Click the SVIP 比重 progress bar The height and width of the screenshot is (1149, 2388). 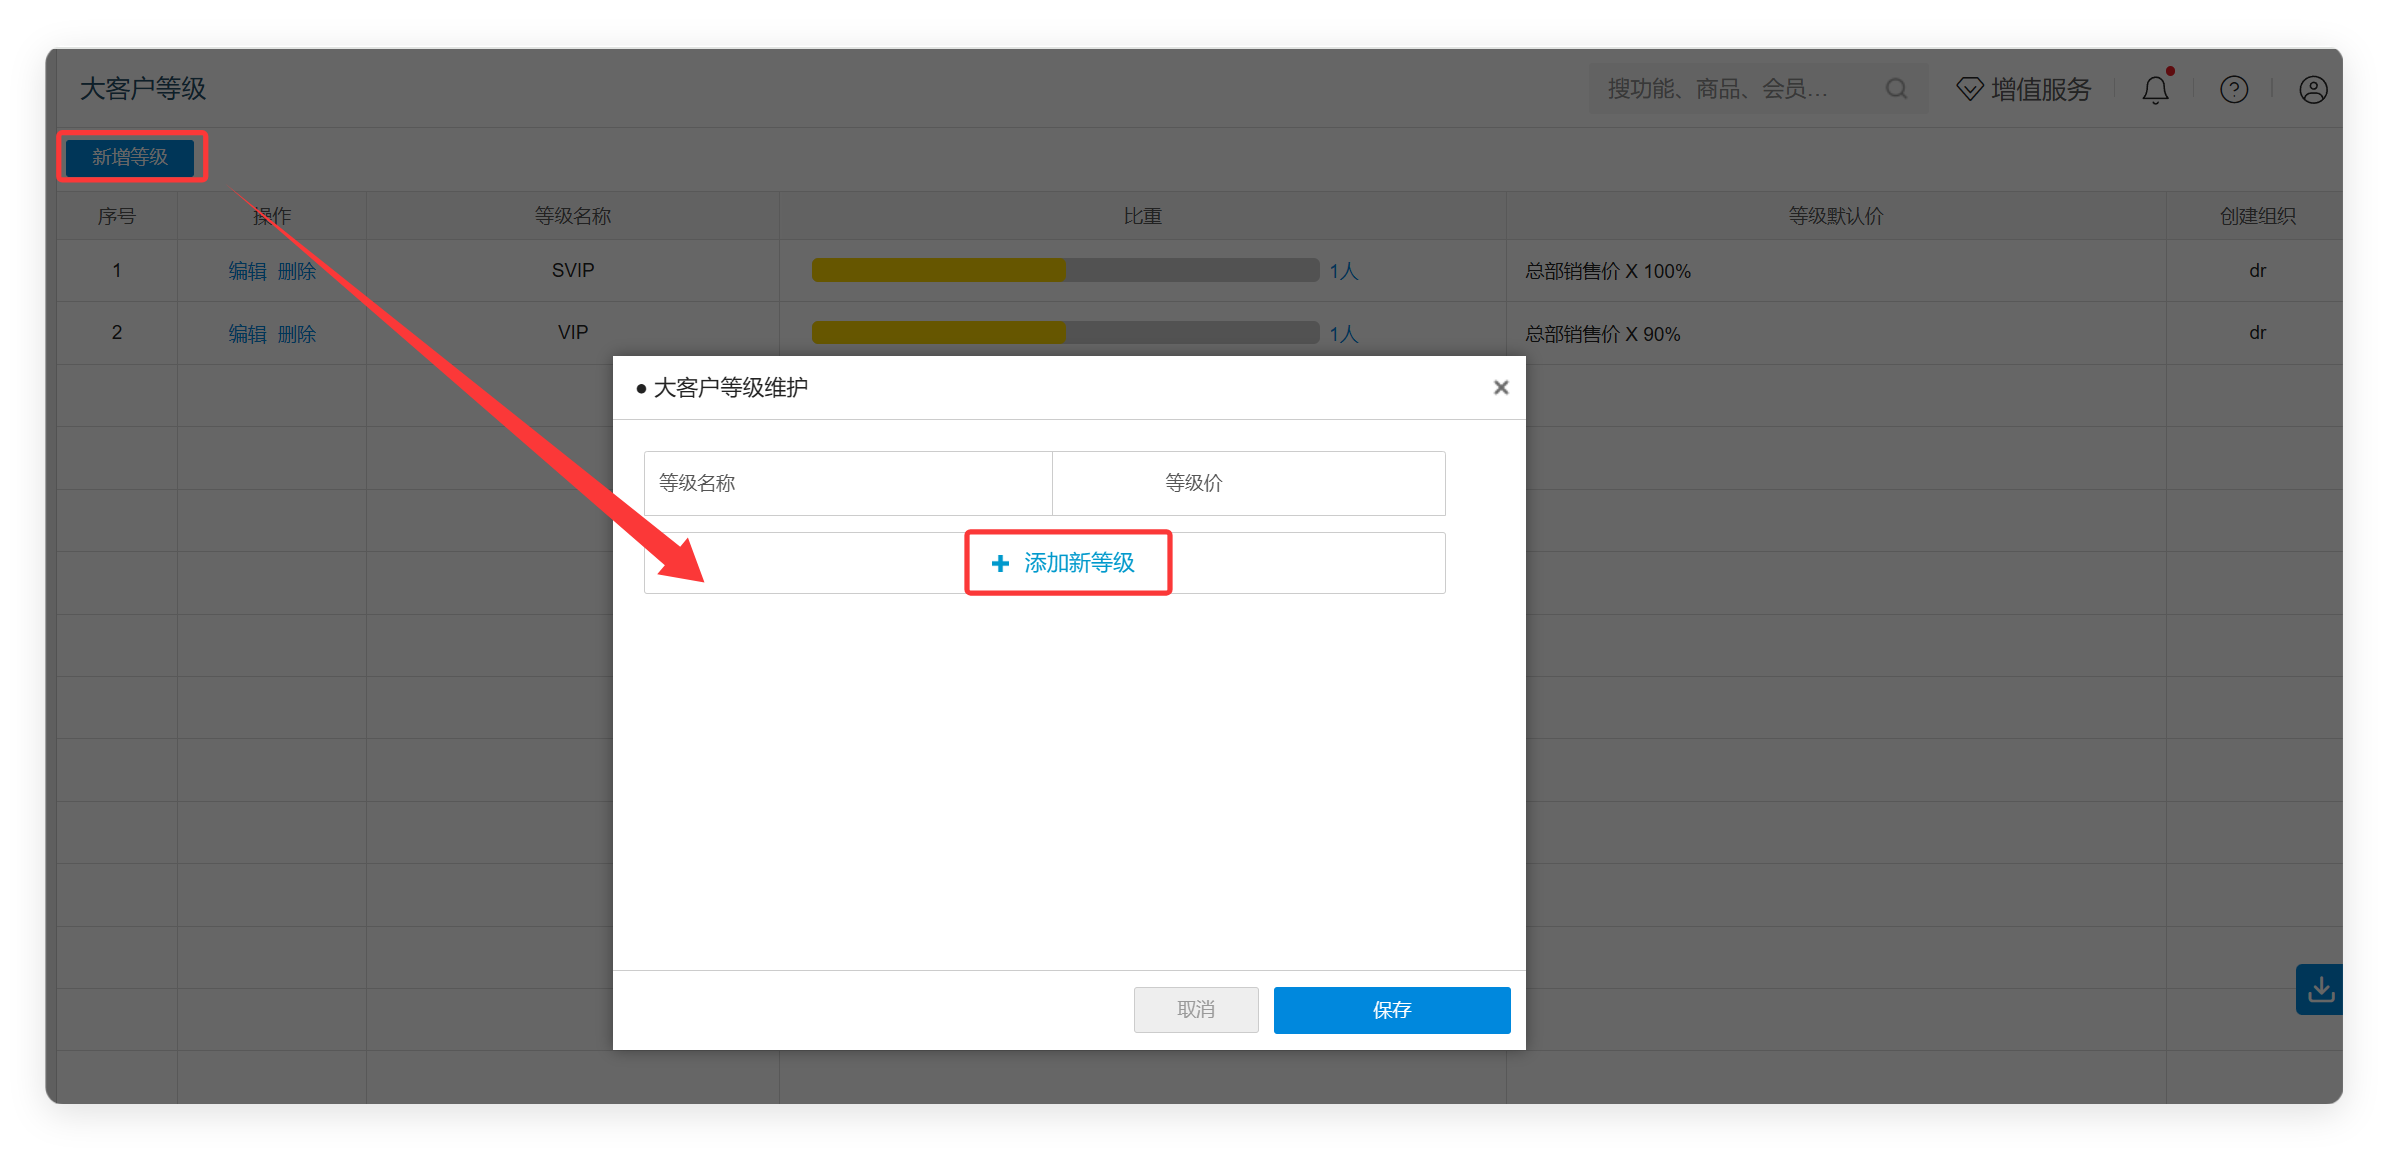pyautogui.click(x=1065, y=270)
